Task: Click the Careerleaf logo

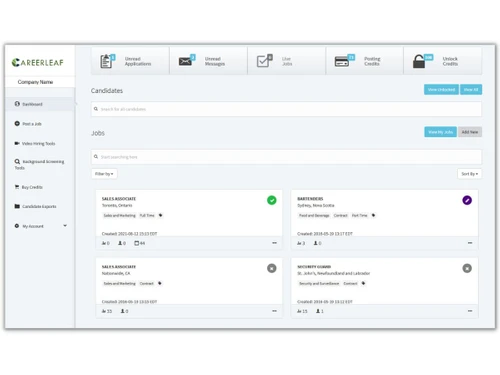Action: tap(37, 62)
